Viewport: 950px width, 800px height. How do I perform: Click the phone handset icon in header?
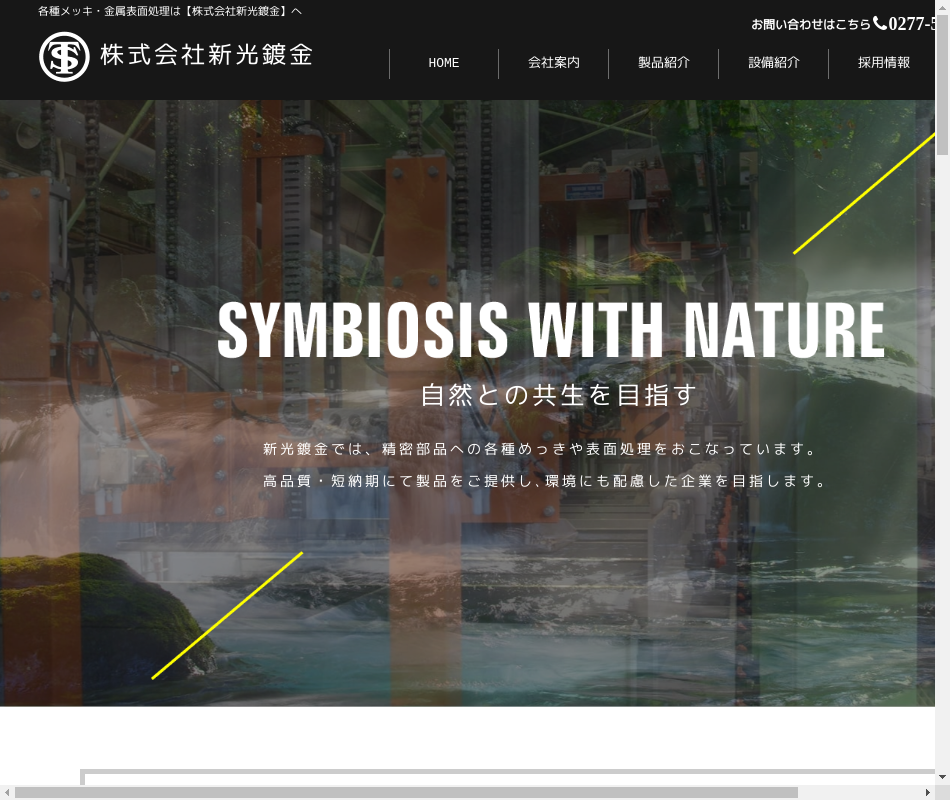(x=880, y=23)
